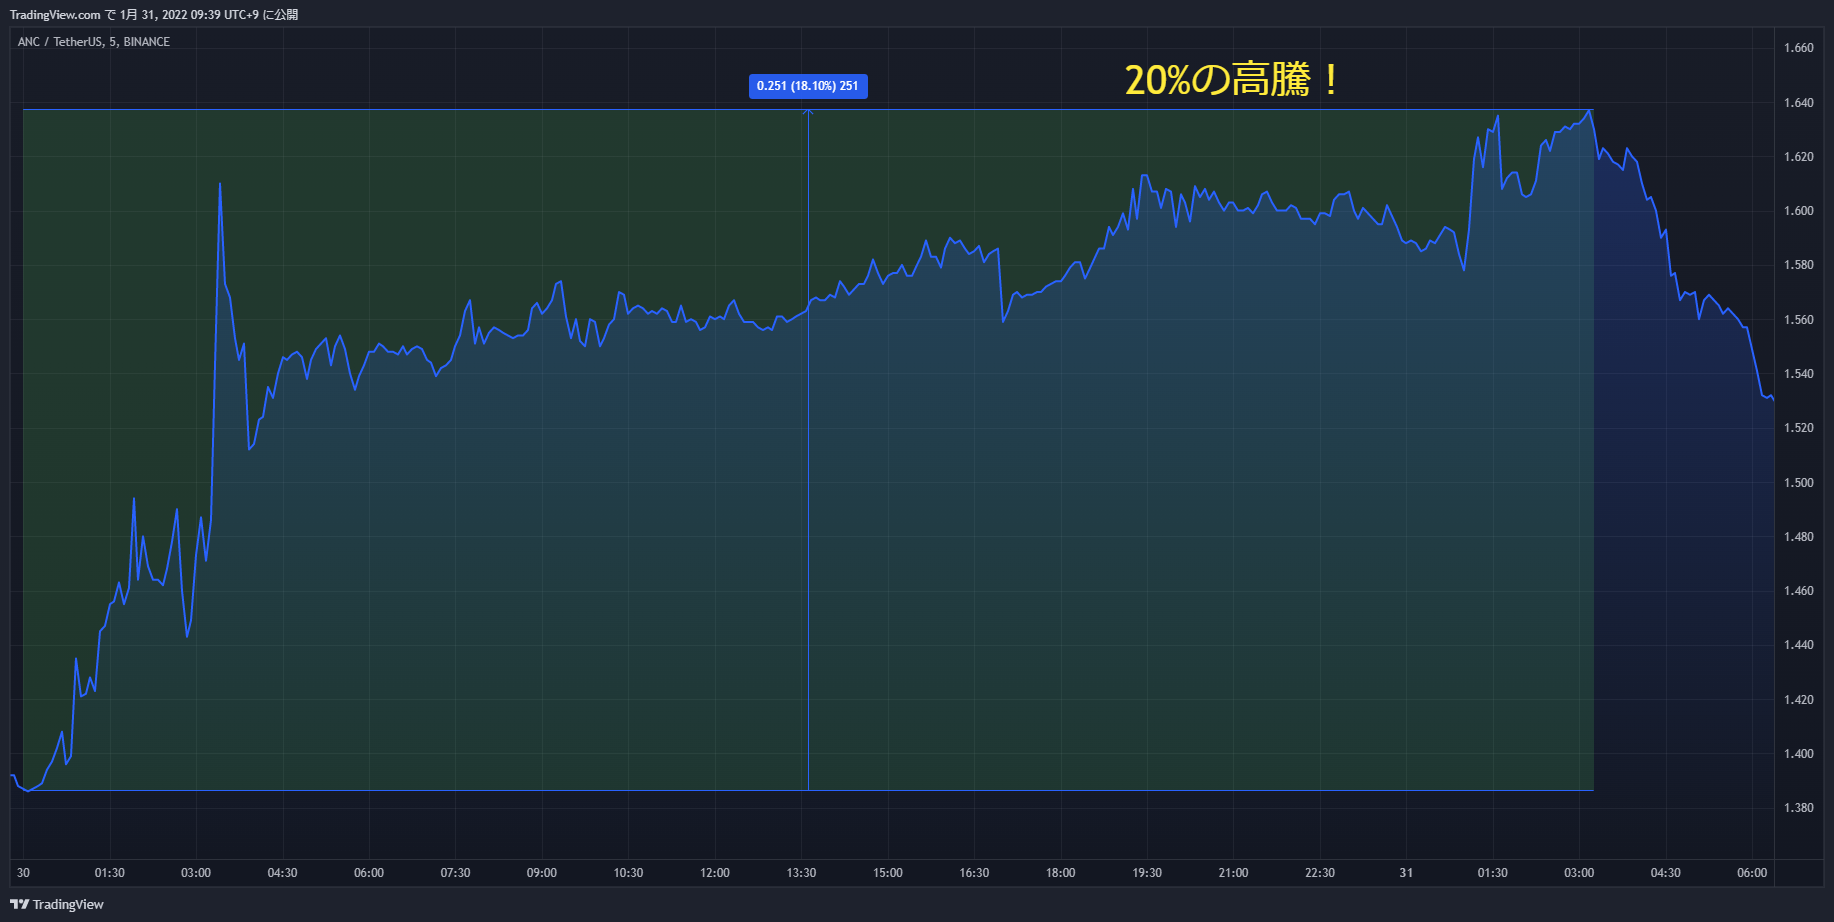Click the 1.640 price axis label
This screenshot has height=922, width=1834.
pos(1799,103)
